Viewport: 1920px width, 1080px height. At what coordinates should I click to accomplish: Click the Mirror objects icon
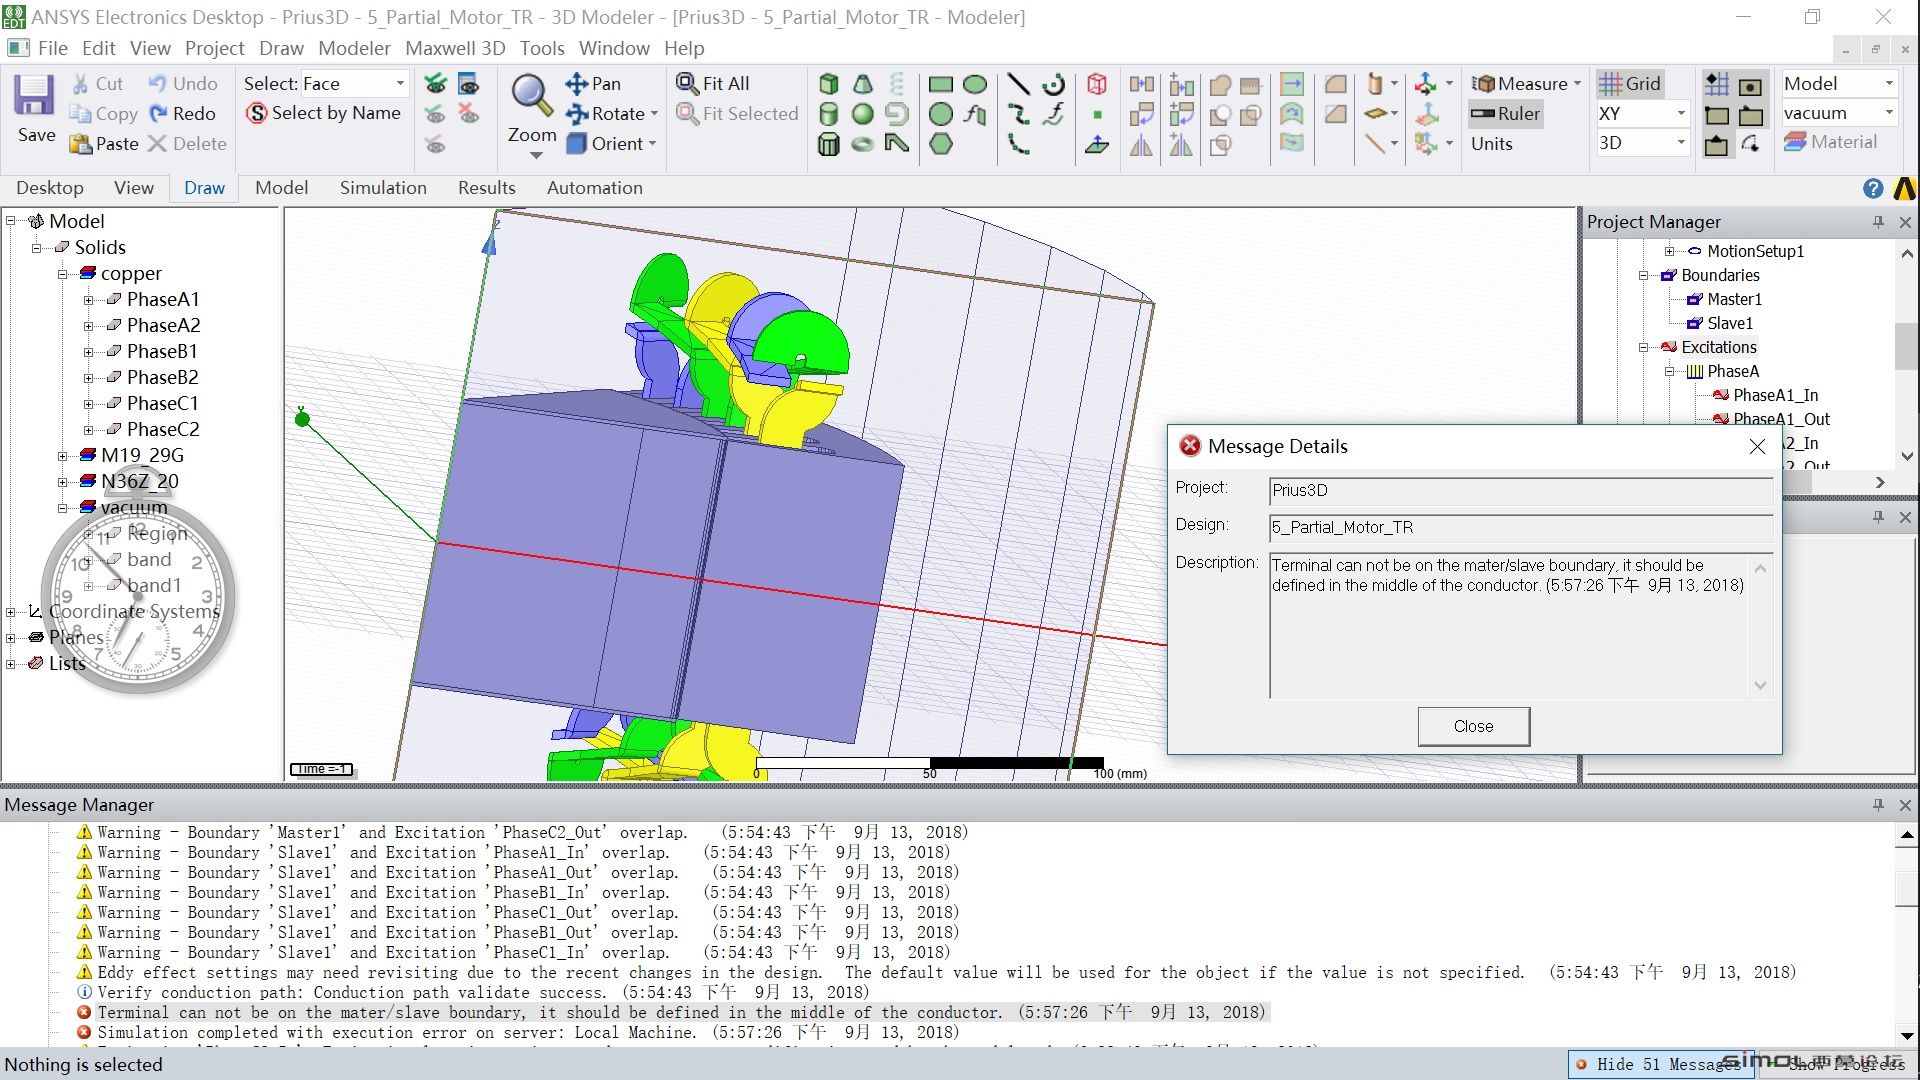tap(1141, 144)
